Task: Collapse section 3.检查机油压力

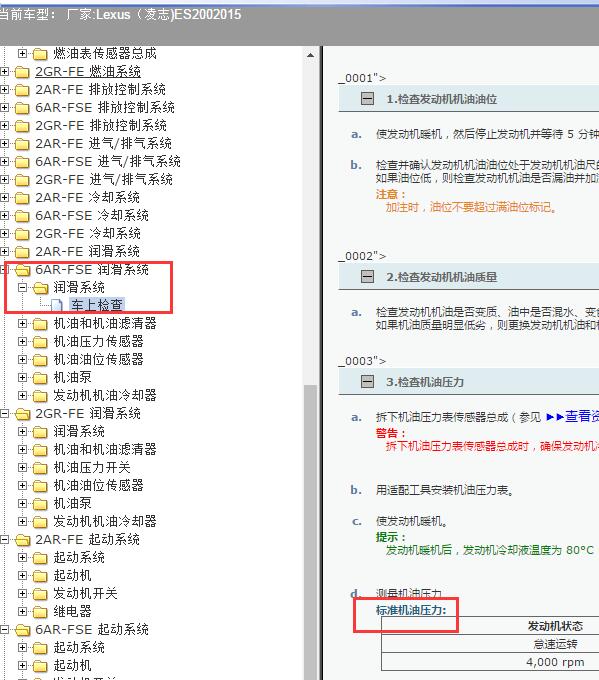Action: 367,382
